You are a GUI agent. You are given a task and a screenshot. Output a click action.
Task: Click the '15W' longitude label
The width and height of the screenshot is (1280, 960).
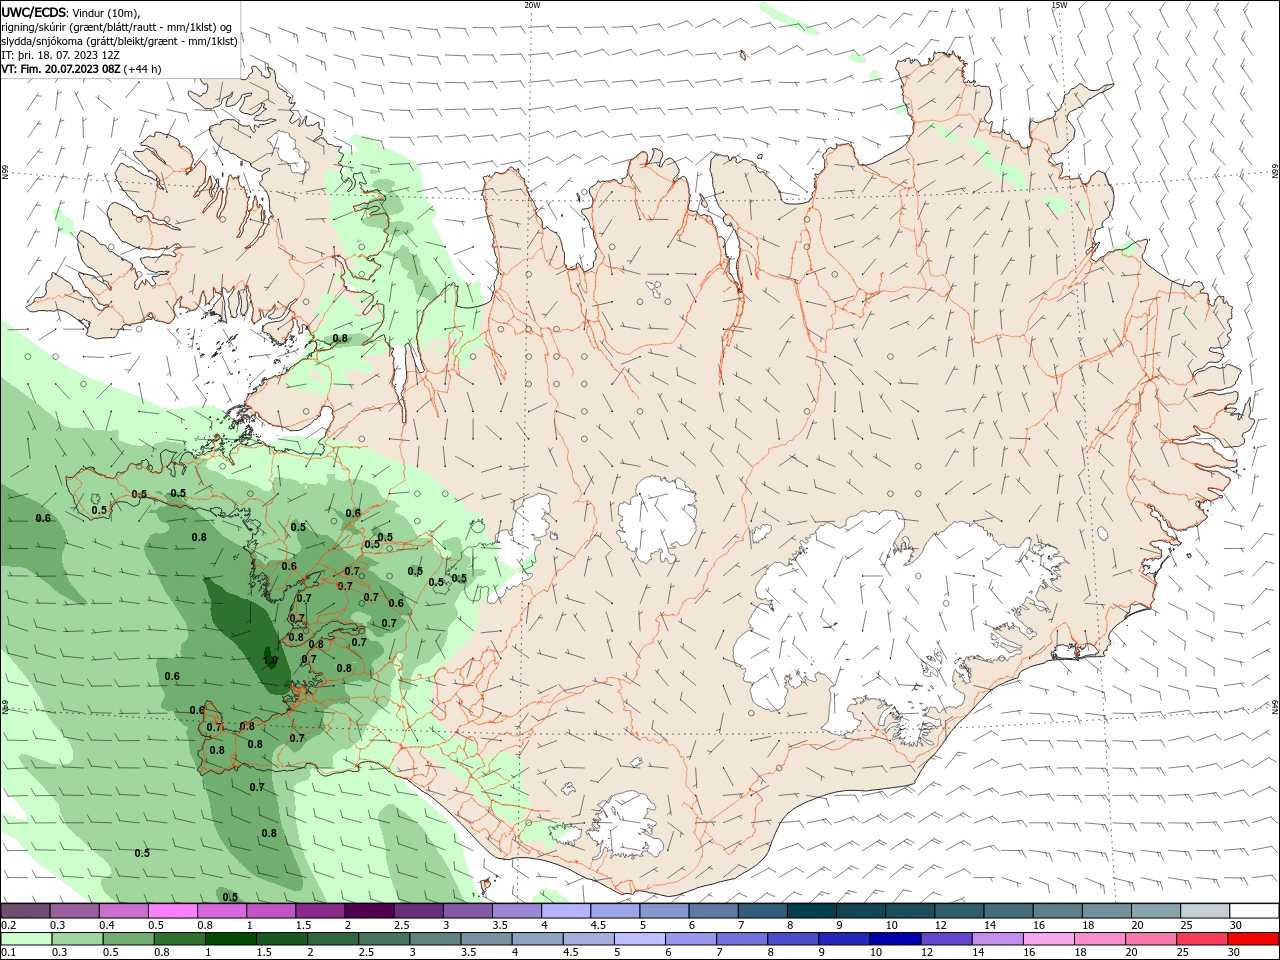pyautogui.click(x=1059, y=4)
